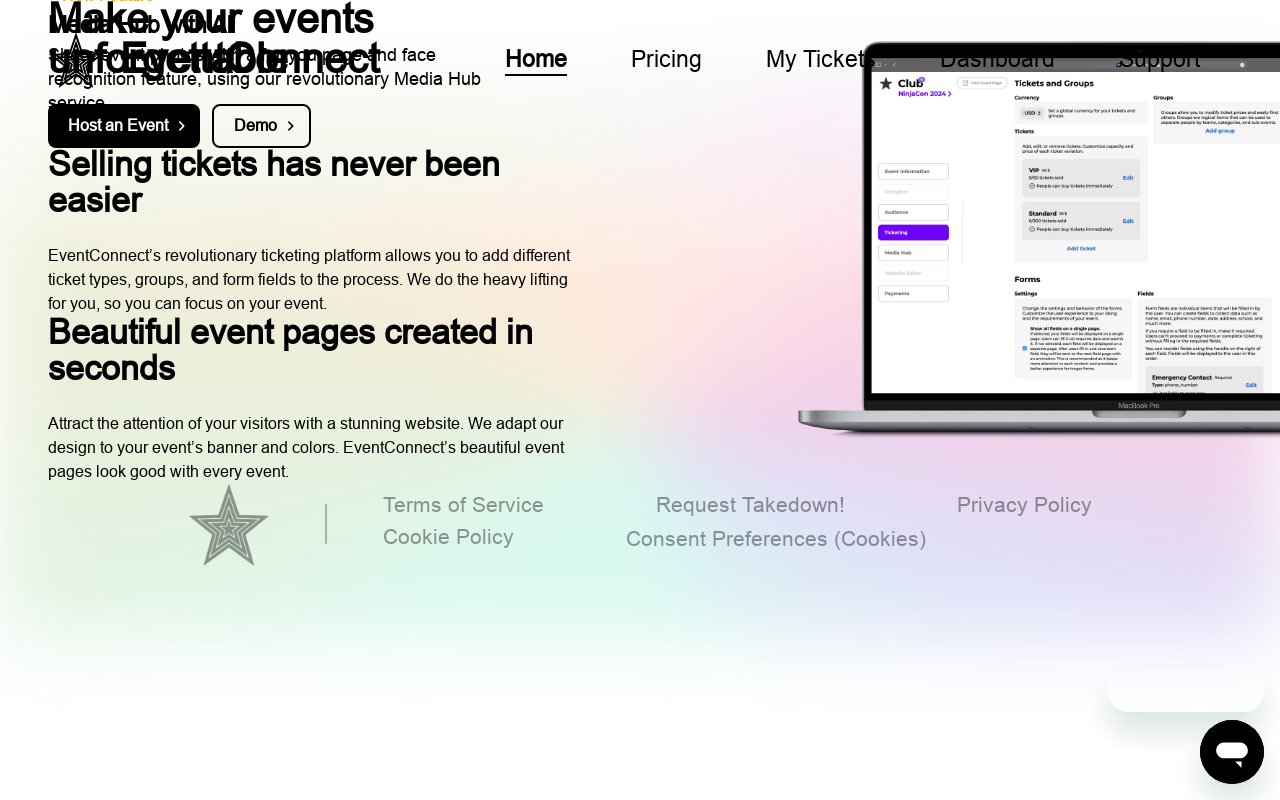Navigate to the Dashboard

pyautogui.click(x=997, y=59)
